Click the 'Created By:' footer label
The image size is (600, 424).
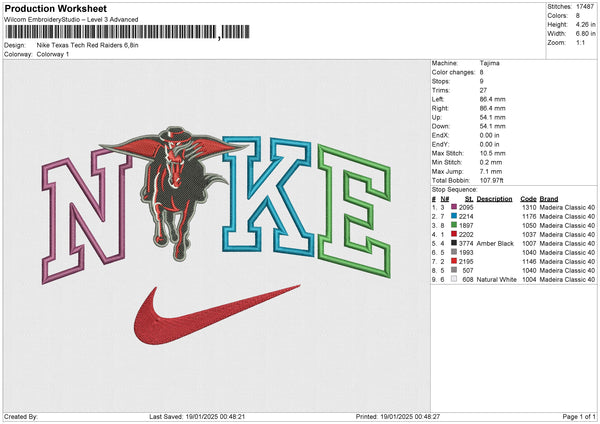[21, 416]
